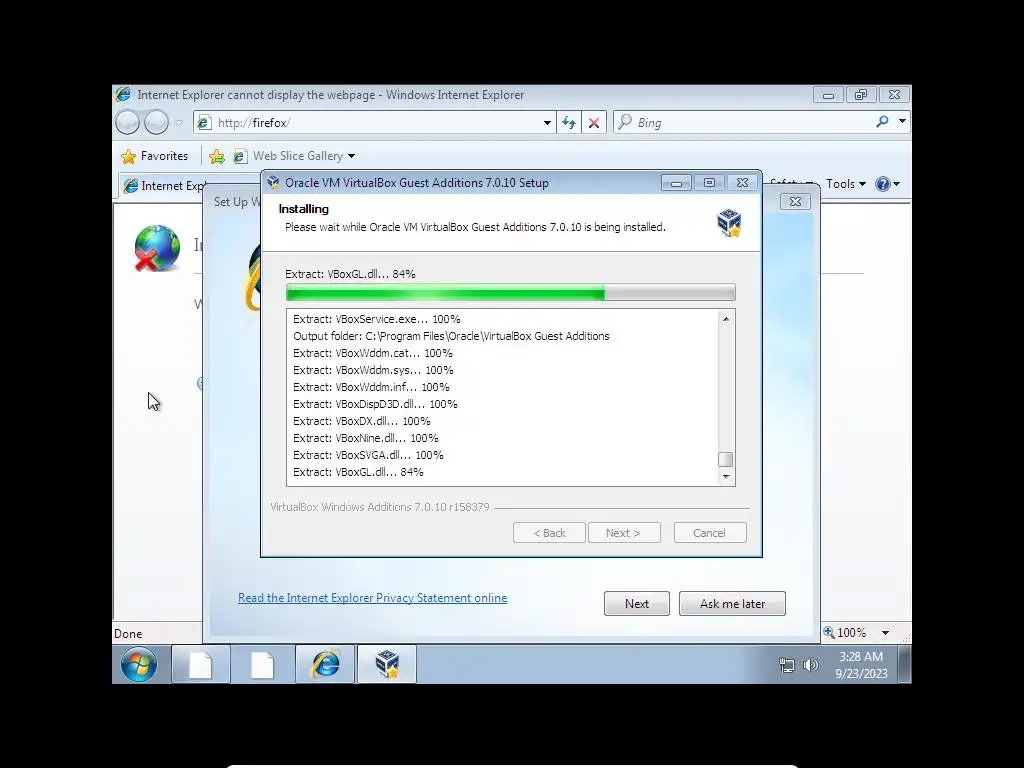This screenshot has width=1024, height=768.
Task: Click Next in the Set Up IE dialog
Action: coord(637,603)
